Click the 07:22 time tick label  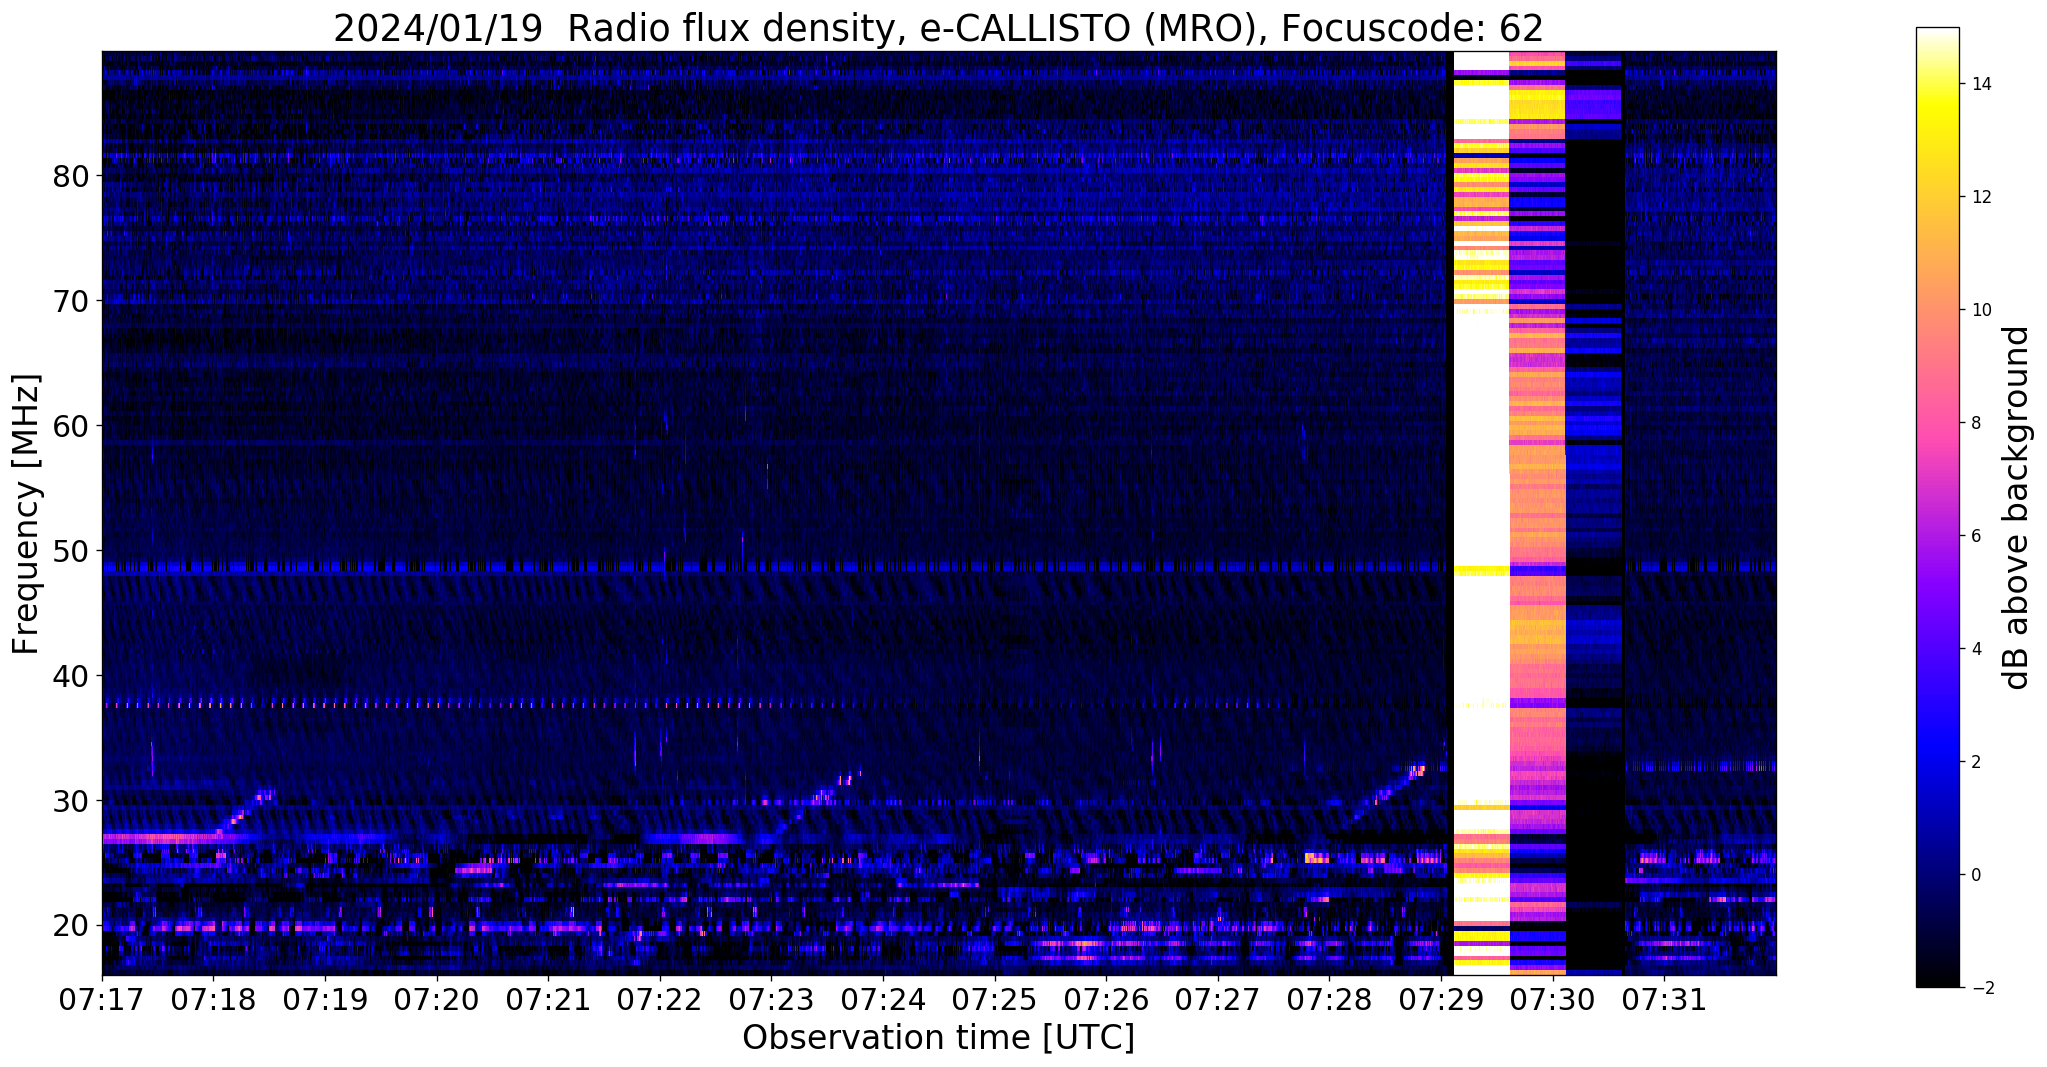pos(660,999)
